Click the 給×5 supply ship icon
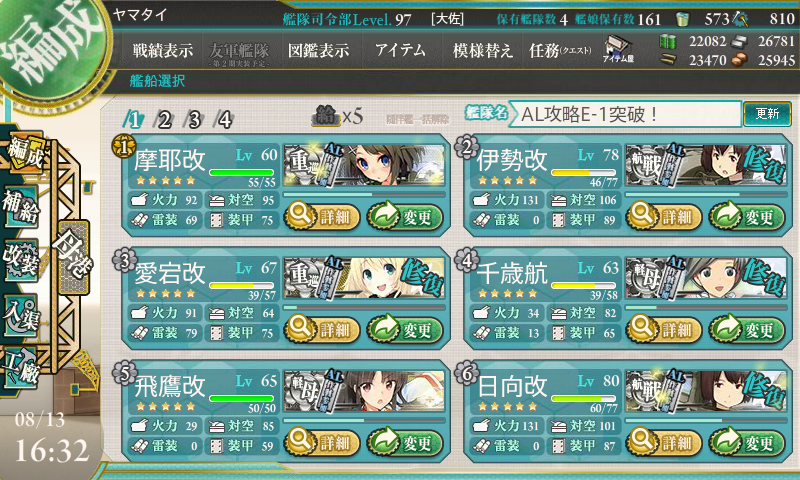 pos(337,117)
